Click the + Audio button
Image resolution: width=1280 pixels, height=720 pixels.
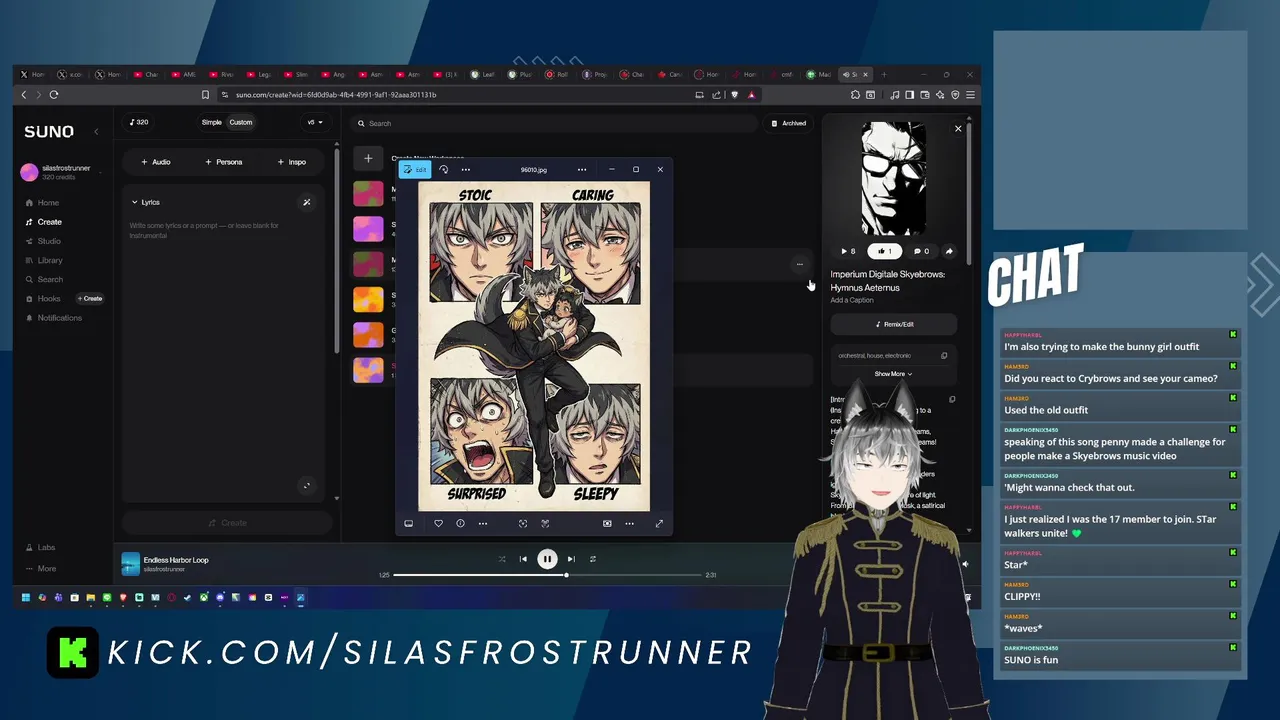pyautogui.click(x=156, y=162)
